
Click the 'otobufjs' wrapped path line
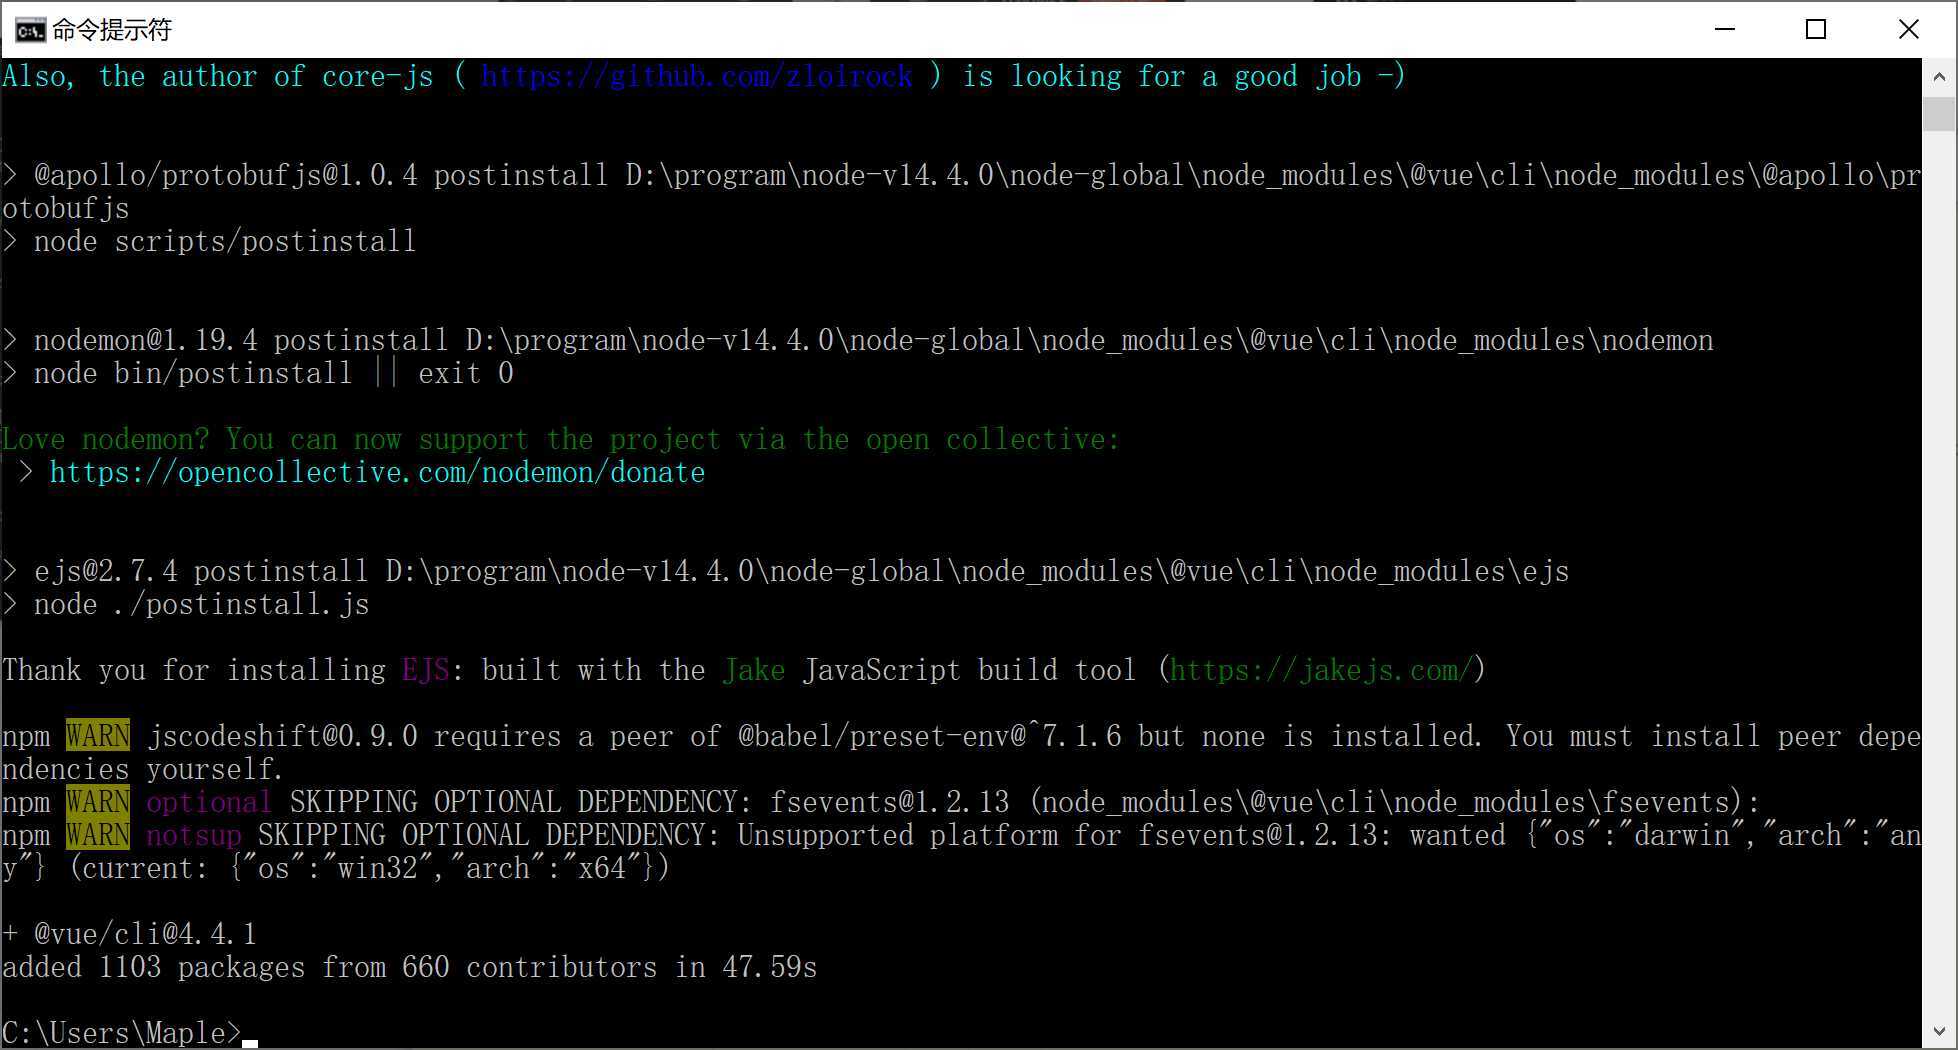(66, 209)
